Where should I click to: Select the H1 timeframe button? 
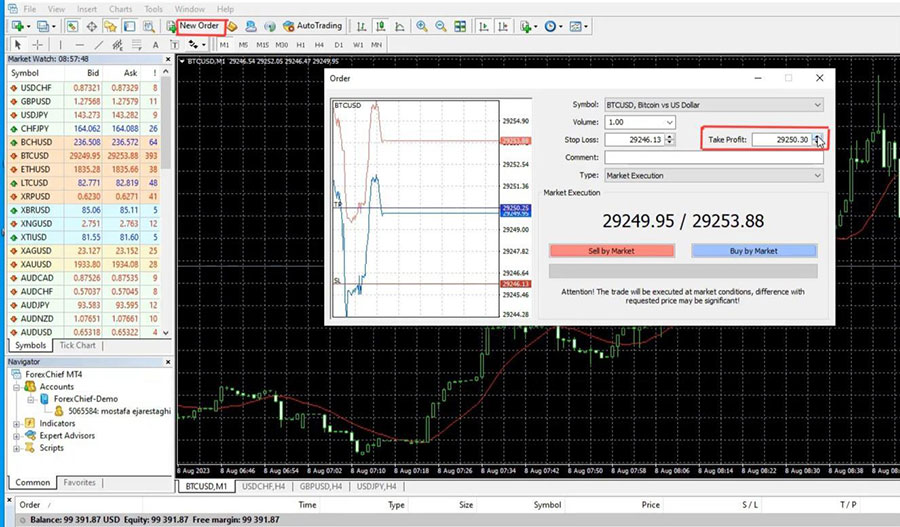point(300,45)
